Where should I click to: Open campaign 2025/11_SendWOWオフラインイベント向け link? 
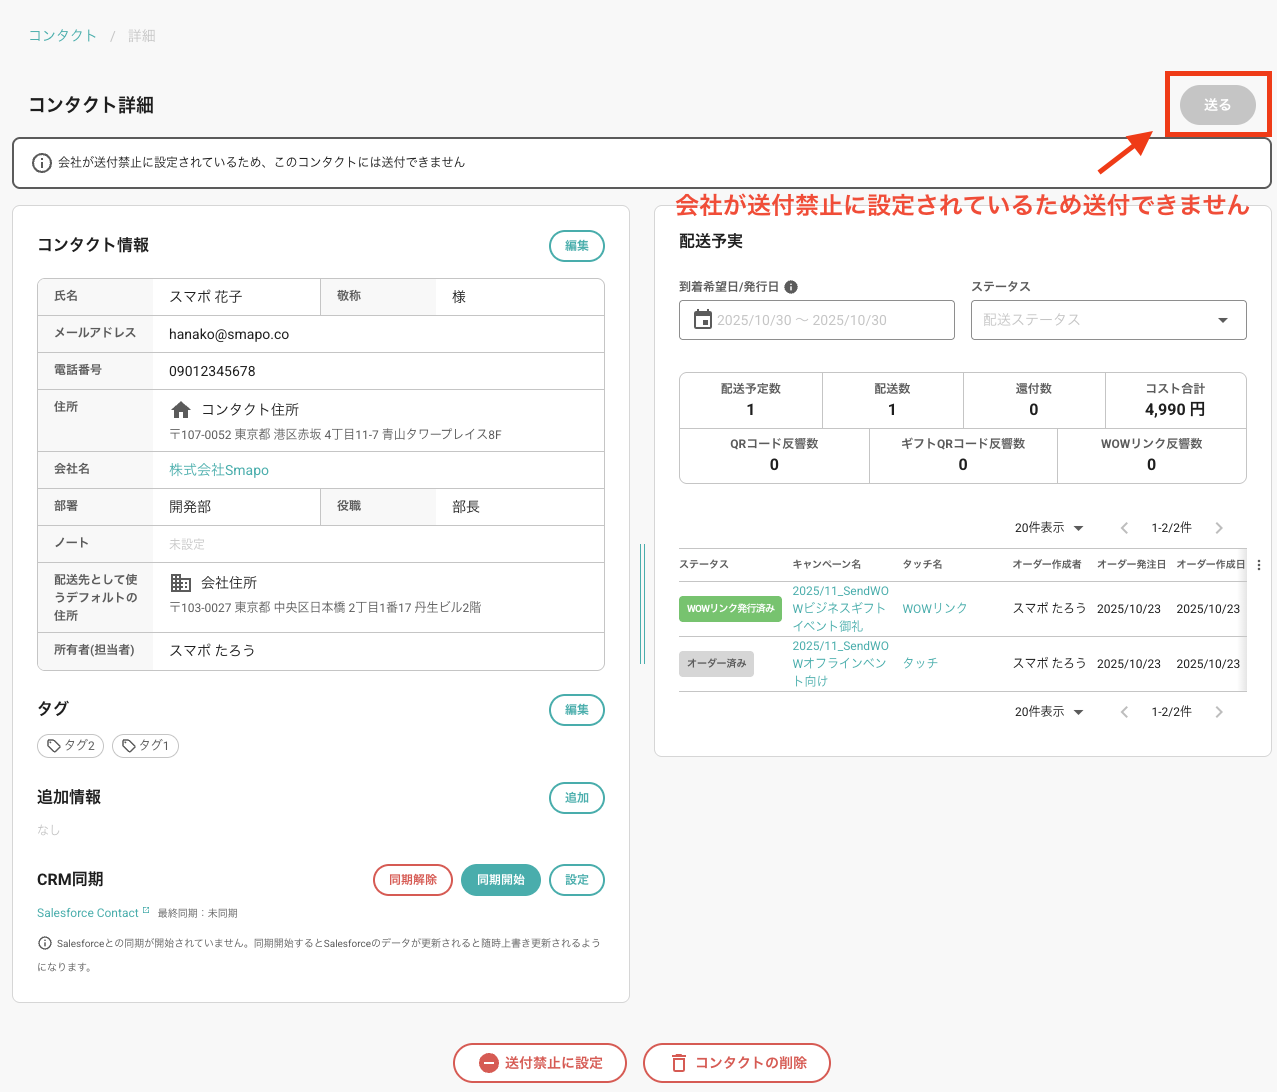pos(840,664)
